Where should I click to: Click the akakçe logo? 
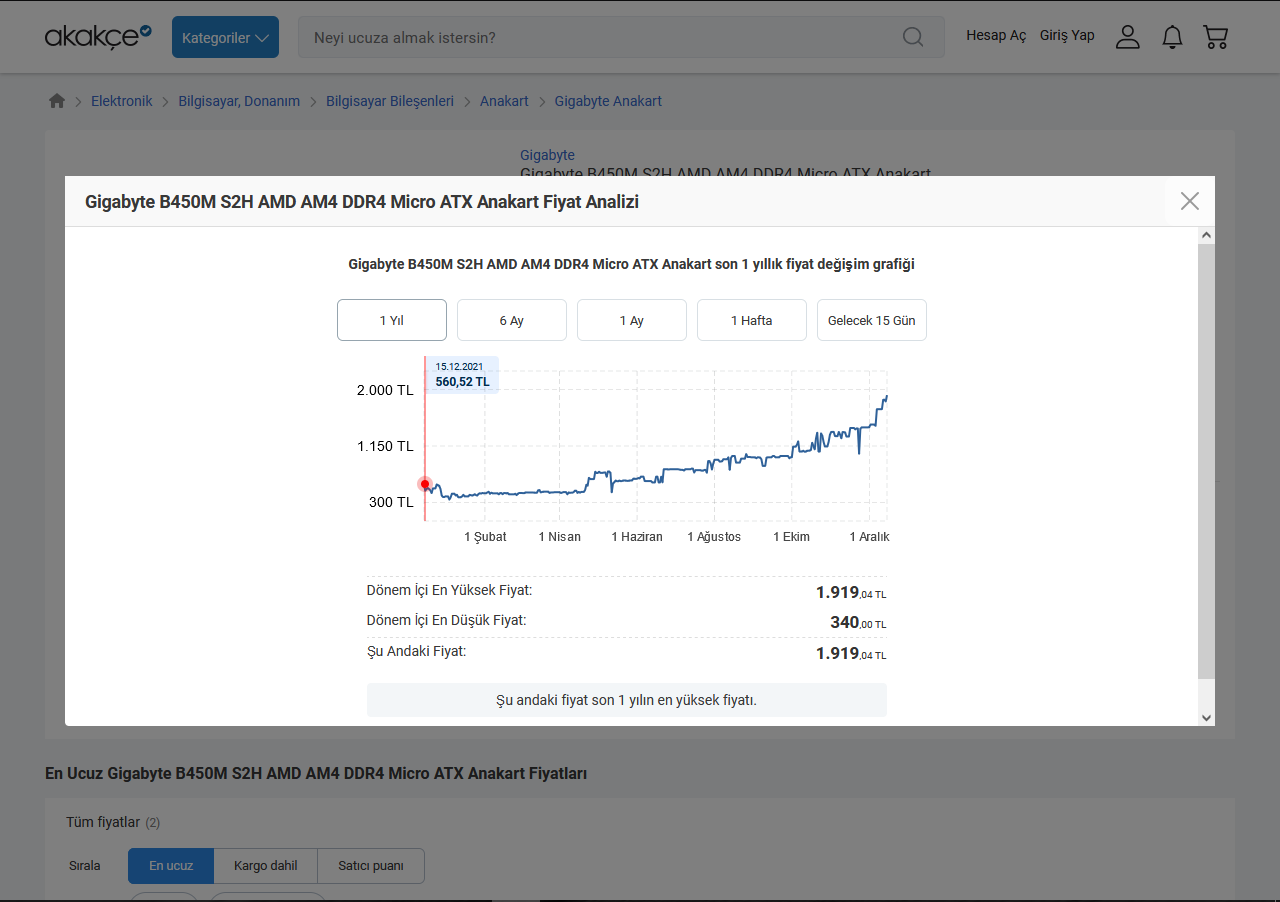pos(98,37)
